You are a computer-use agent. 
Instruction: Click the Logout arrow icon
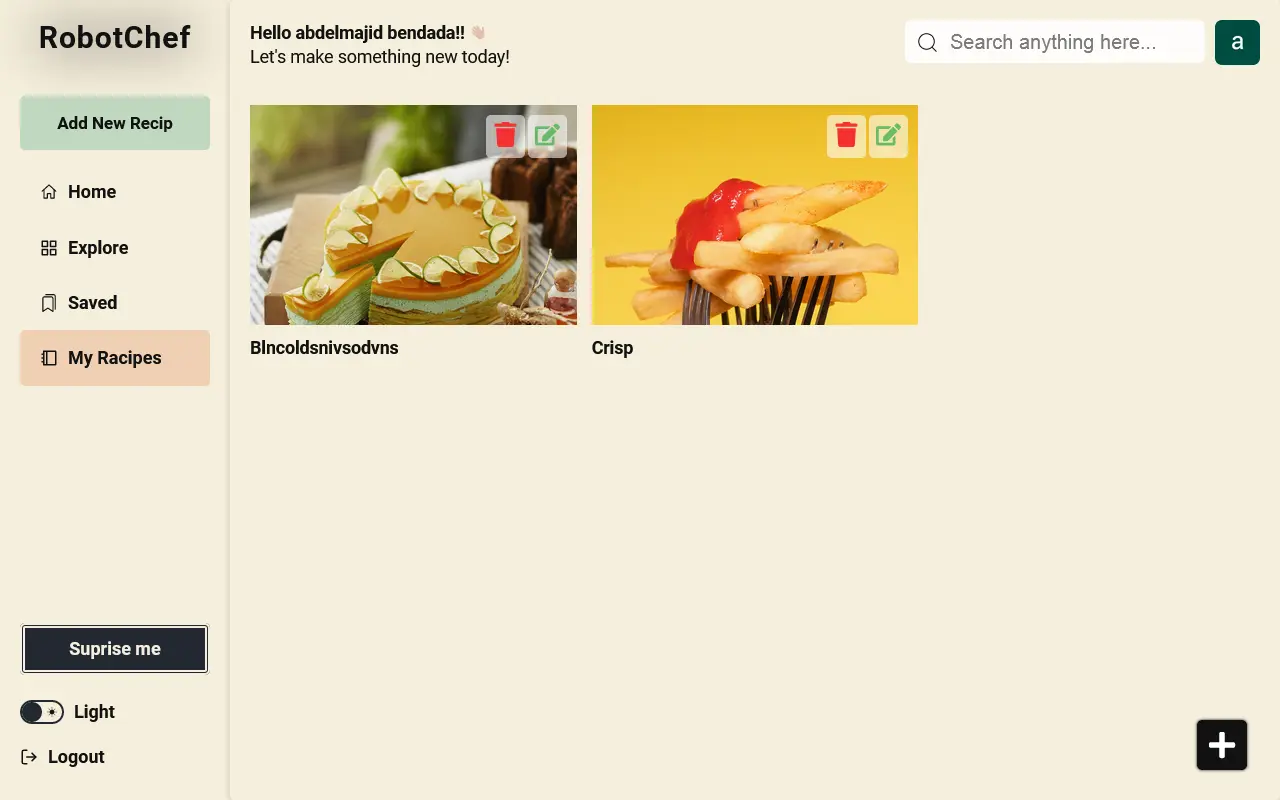click(29, 757)
